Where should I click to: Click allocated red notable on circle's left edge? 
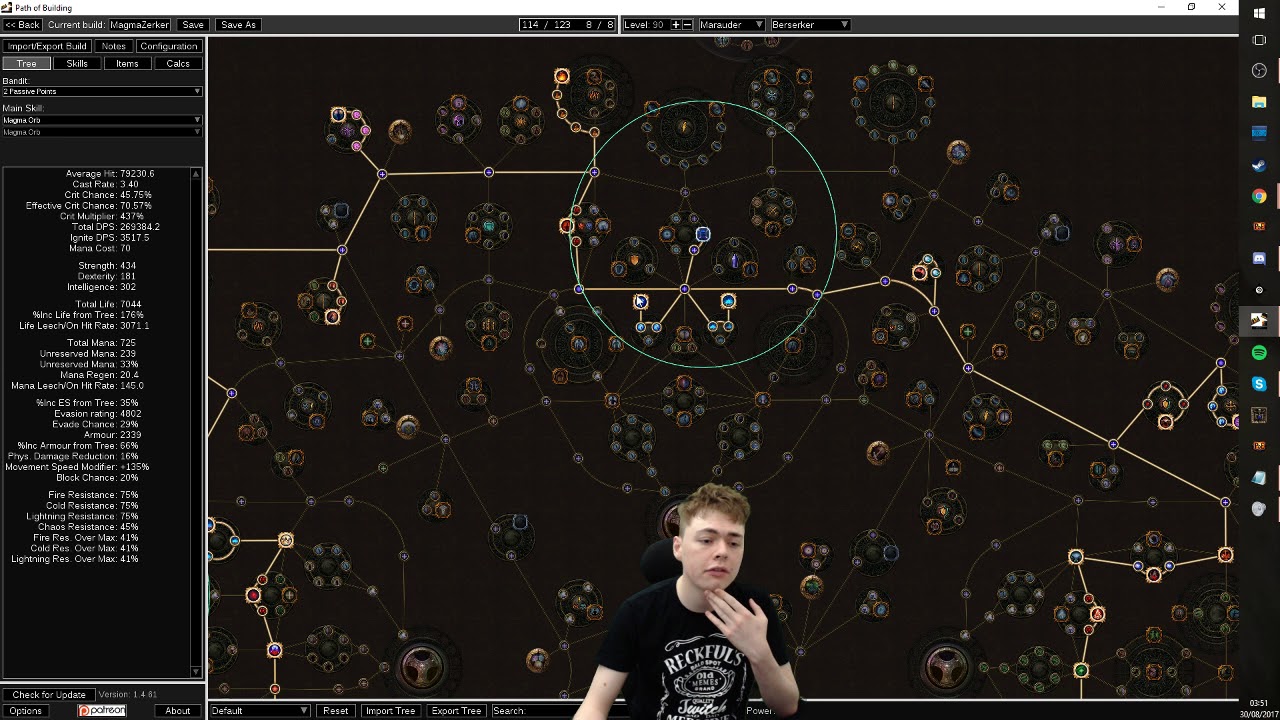567,226
